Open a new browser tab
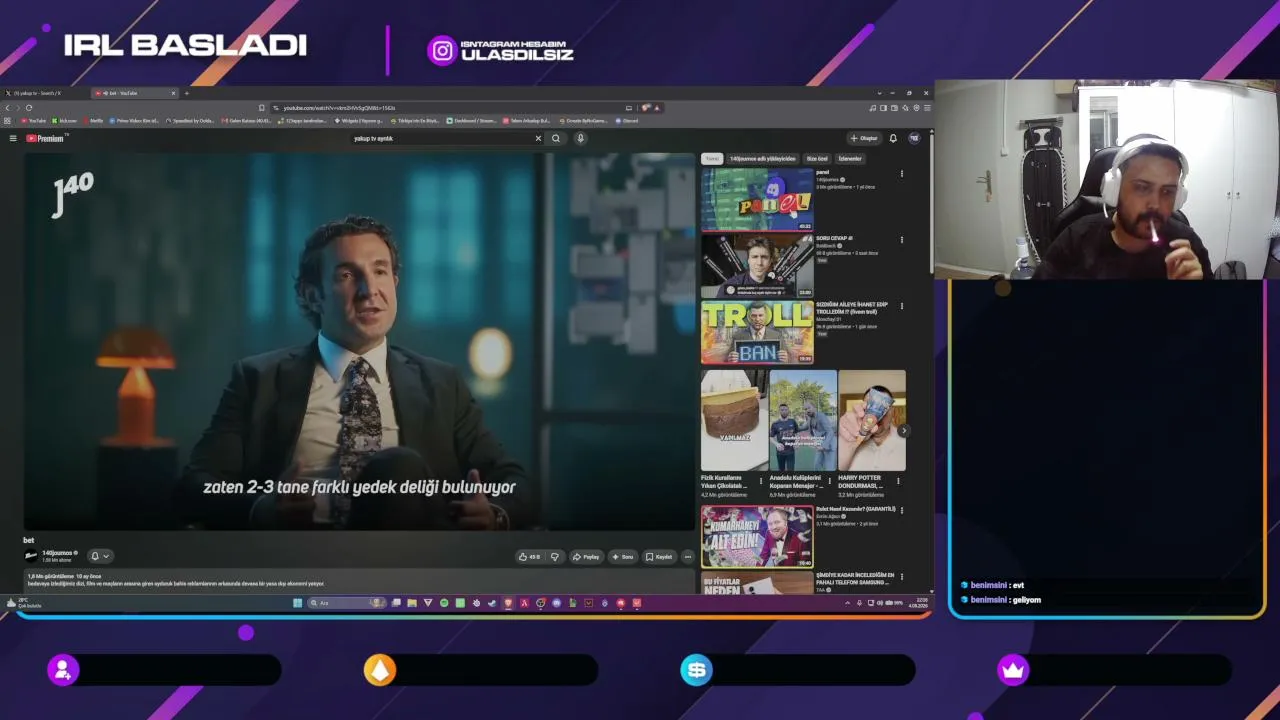 (x=186, y=93)
